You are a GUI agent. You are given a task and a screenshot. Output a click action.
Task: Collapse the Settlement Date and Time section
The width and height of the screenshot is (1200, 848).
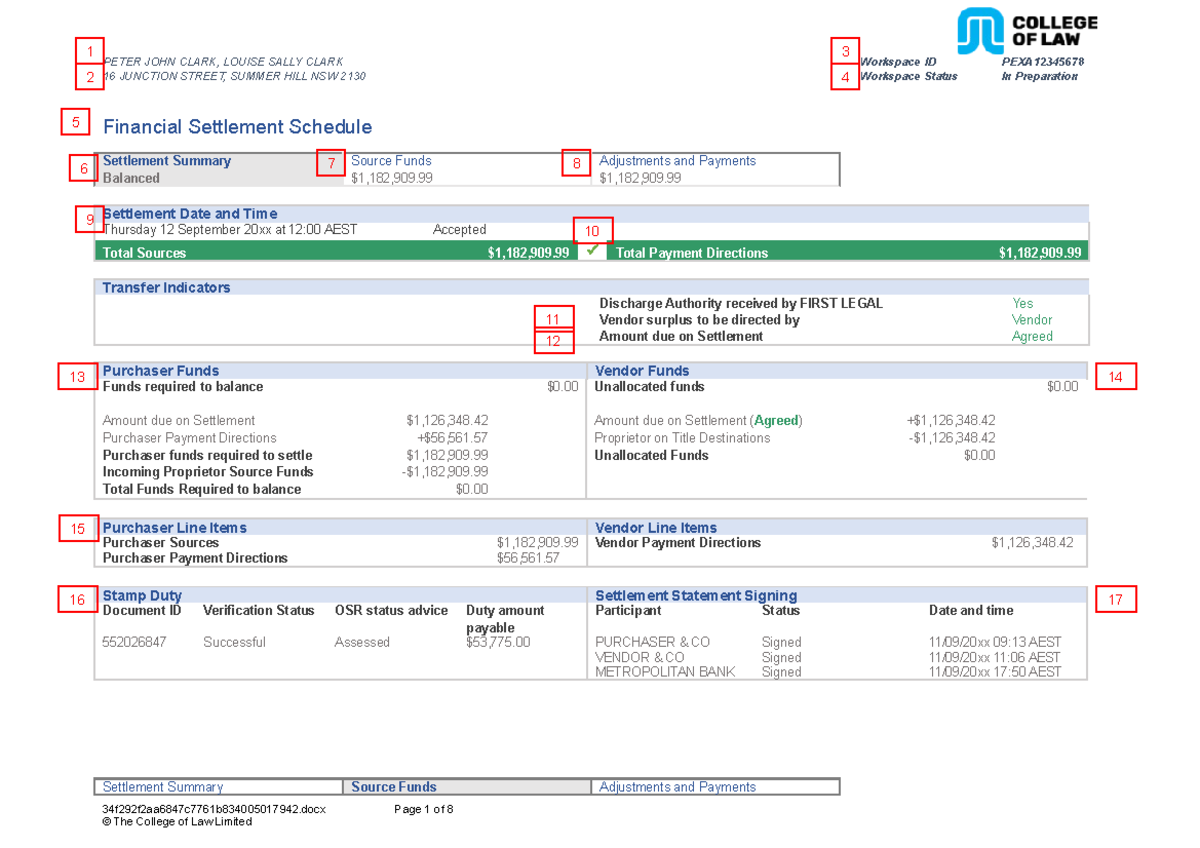click(x=190, y=213)
